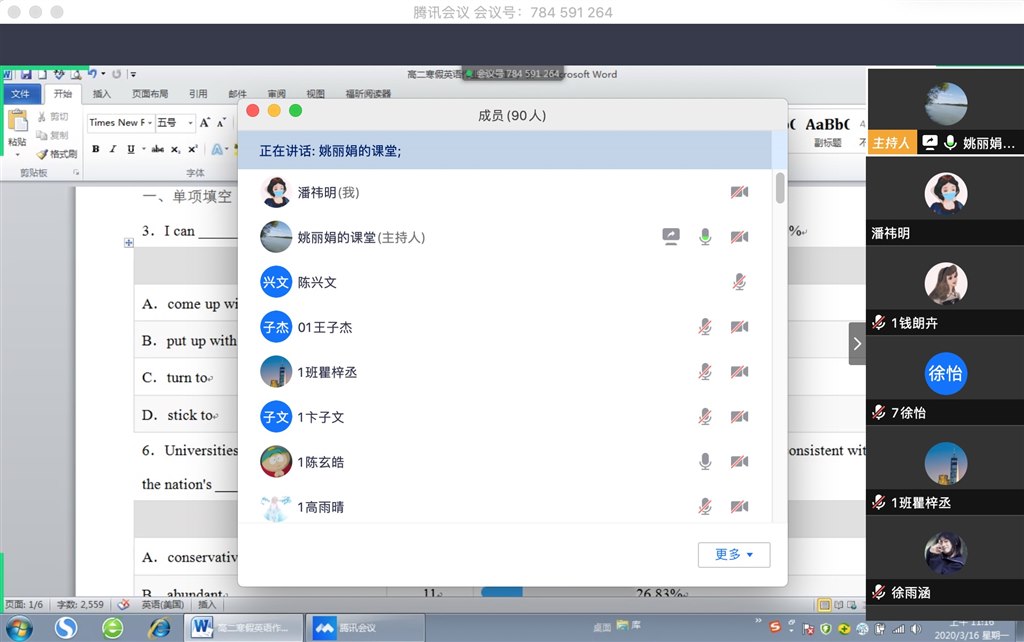Switch to the 插入 ribbon tab
Screen dimensions: 1024x642
pyautogui.click(x=102, y=93)
